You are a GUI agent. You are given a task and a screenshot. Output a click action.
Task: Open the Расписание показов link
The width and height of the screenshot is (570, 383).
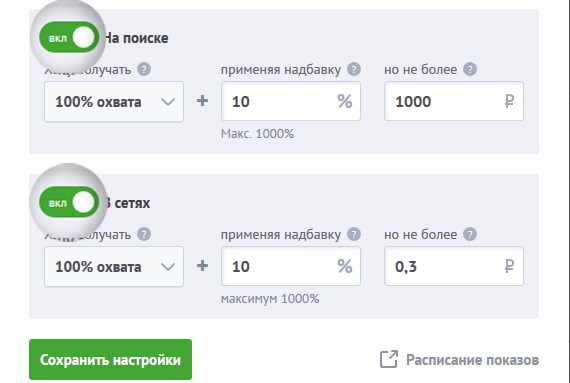tap(472, 360)
